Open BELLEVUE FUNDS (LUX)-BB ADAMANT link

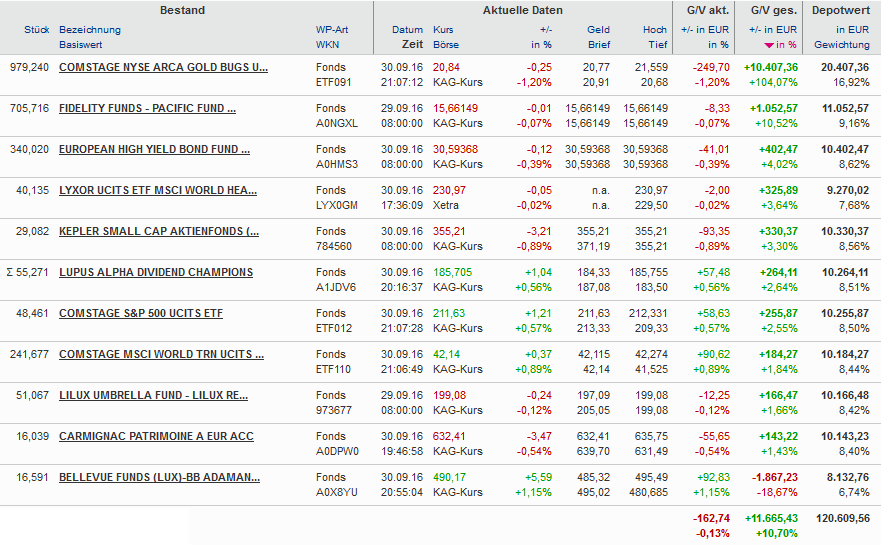pyautogui.click(x=159, y=477)
